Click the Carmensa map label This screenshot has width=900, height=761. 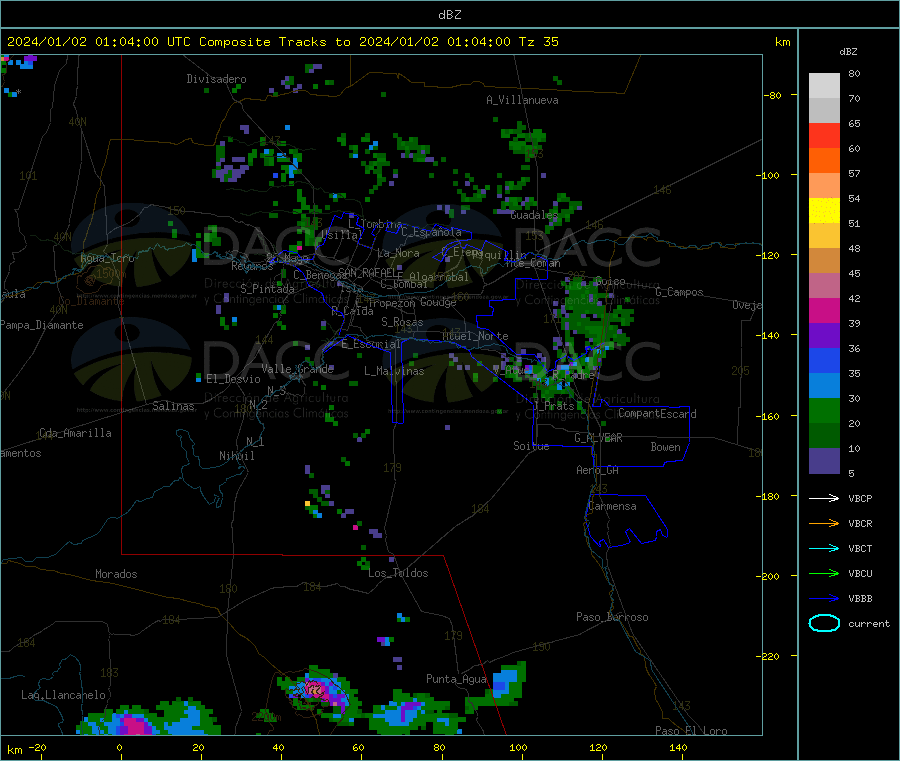612,507
